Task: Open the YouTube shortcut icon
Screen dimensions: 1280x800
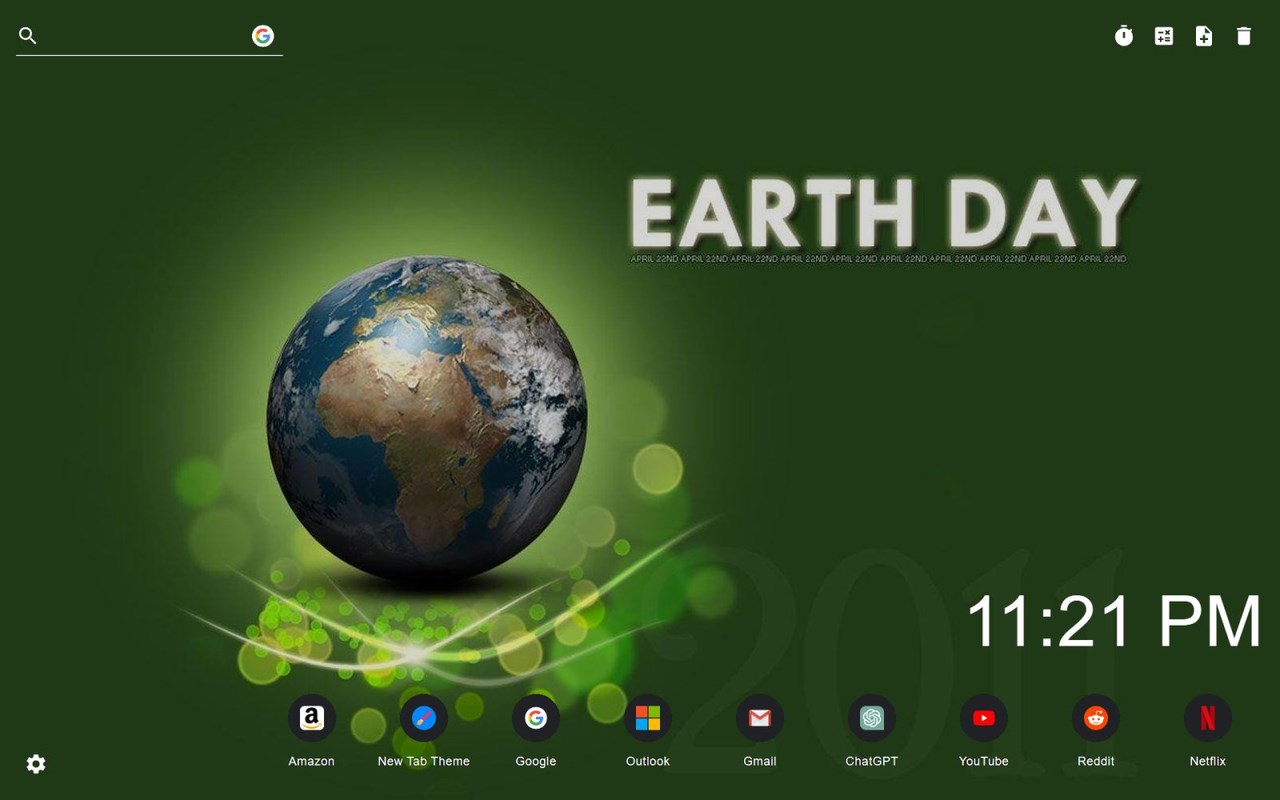Action: pos(984,718)
